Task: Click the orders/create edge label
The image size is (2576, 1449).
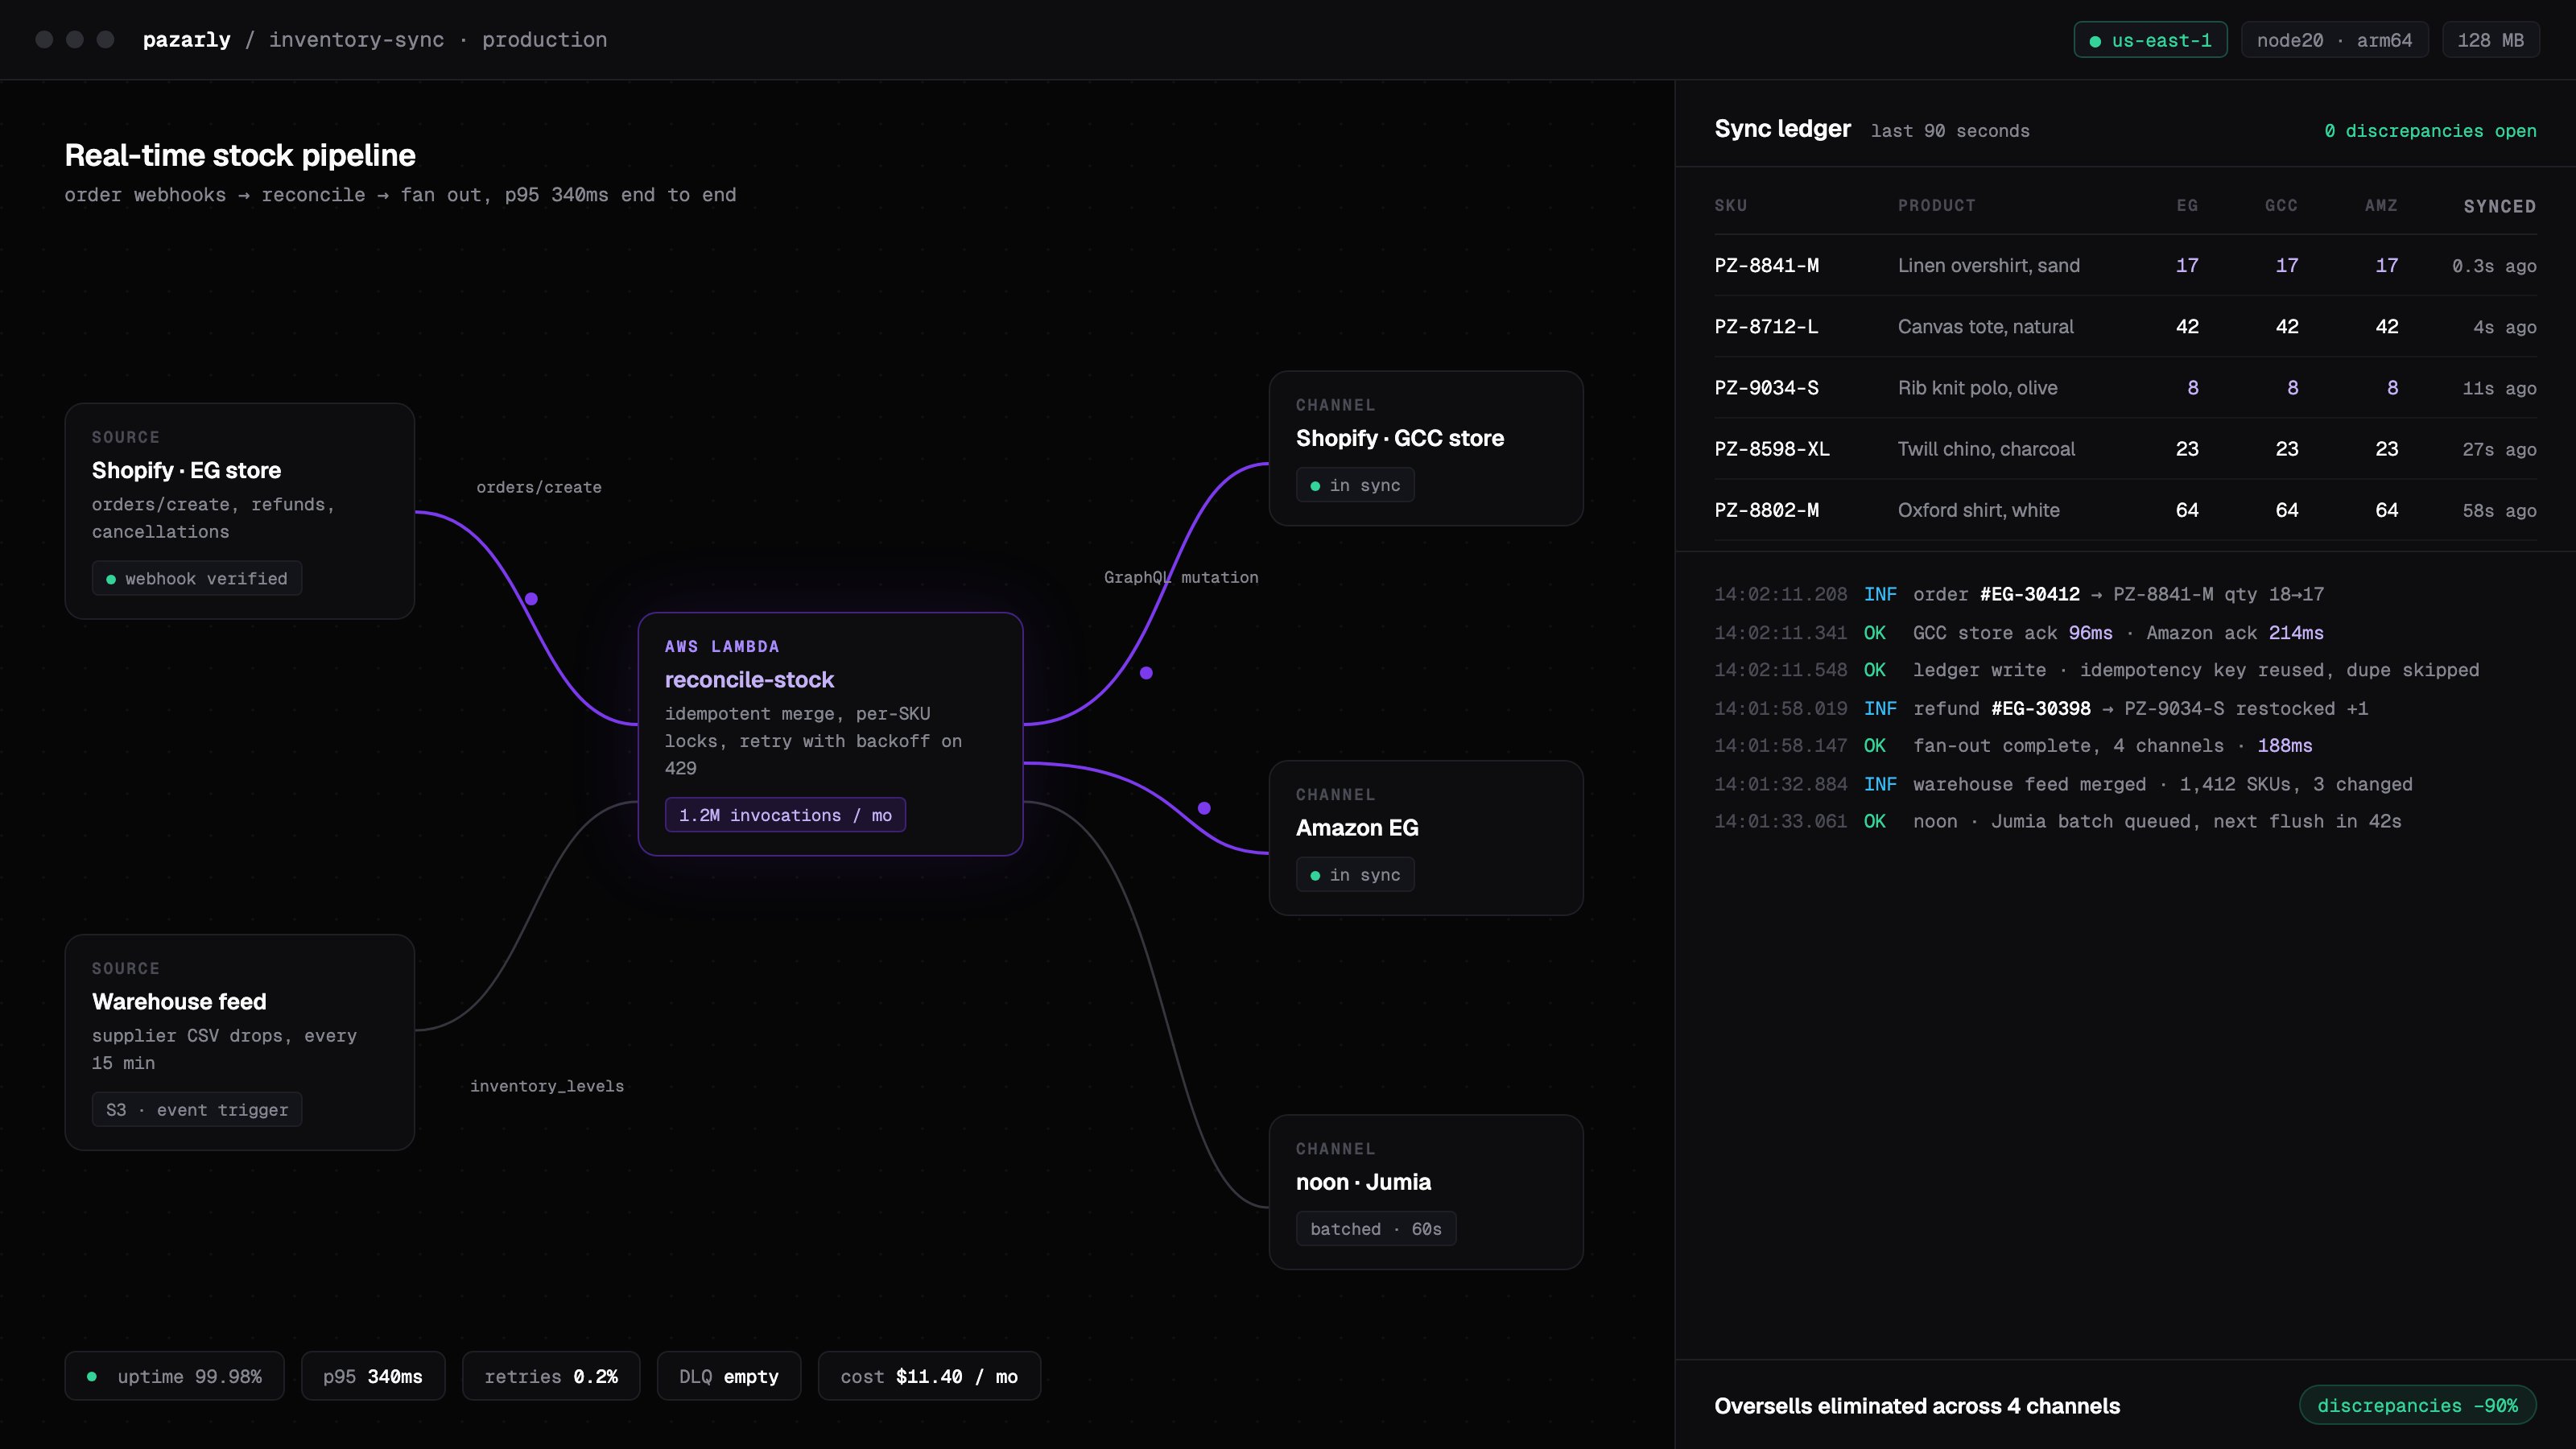Action: pyautogui.click(x=539, y=487)
